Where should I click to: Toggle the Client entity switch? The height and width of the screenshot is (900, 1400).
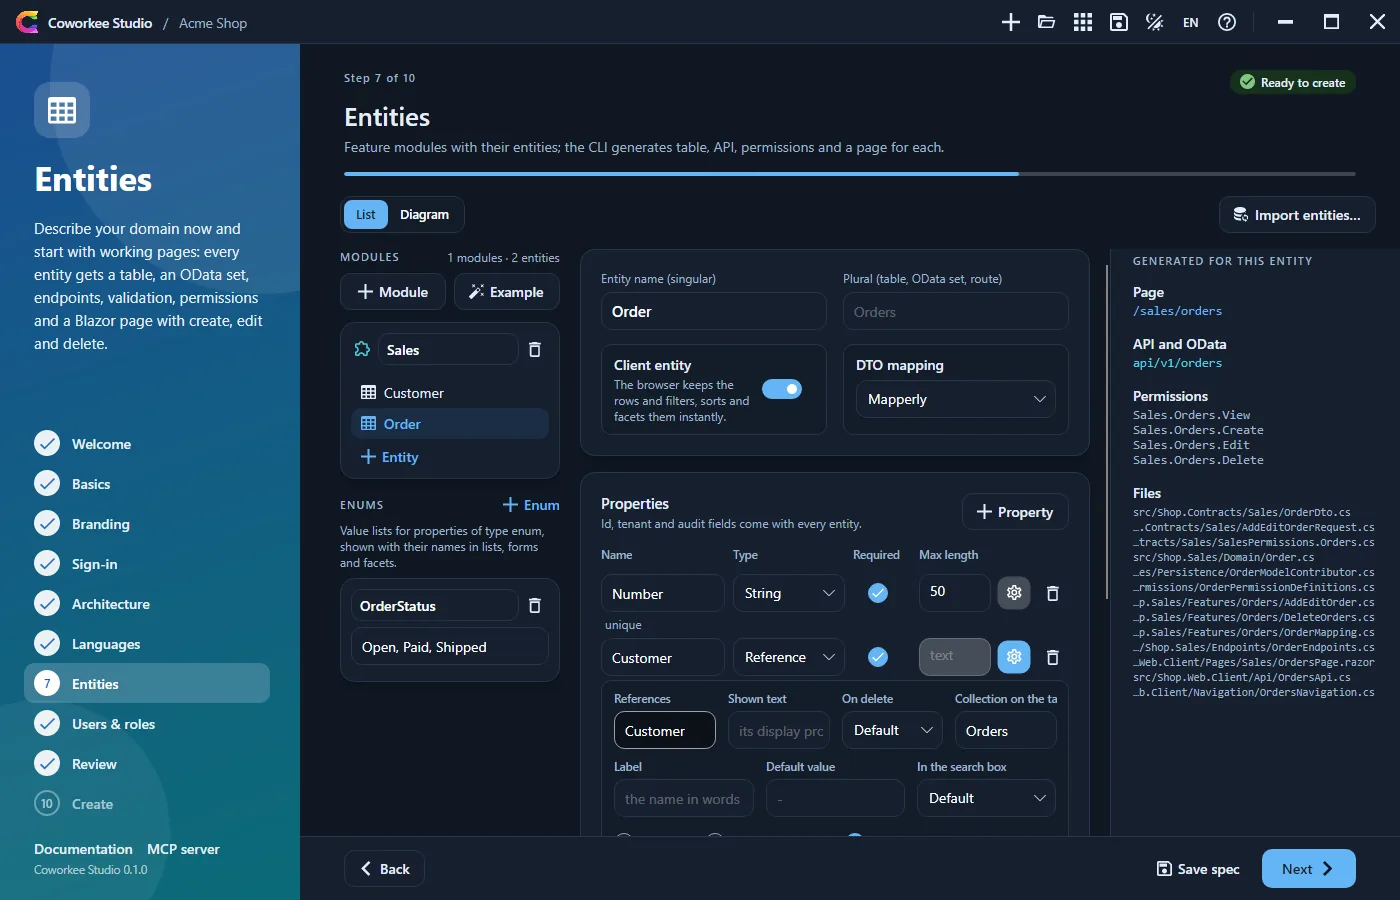(782, 389)
